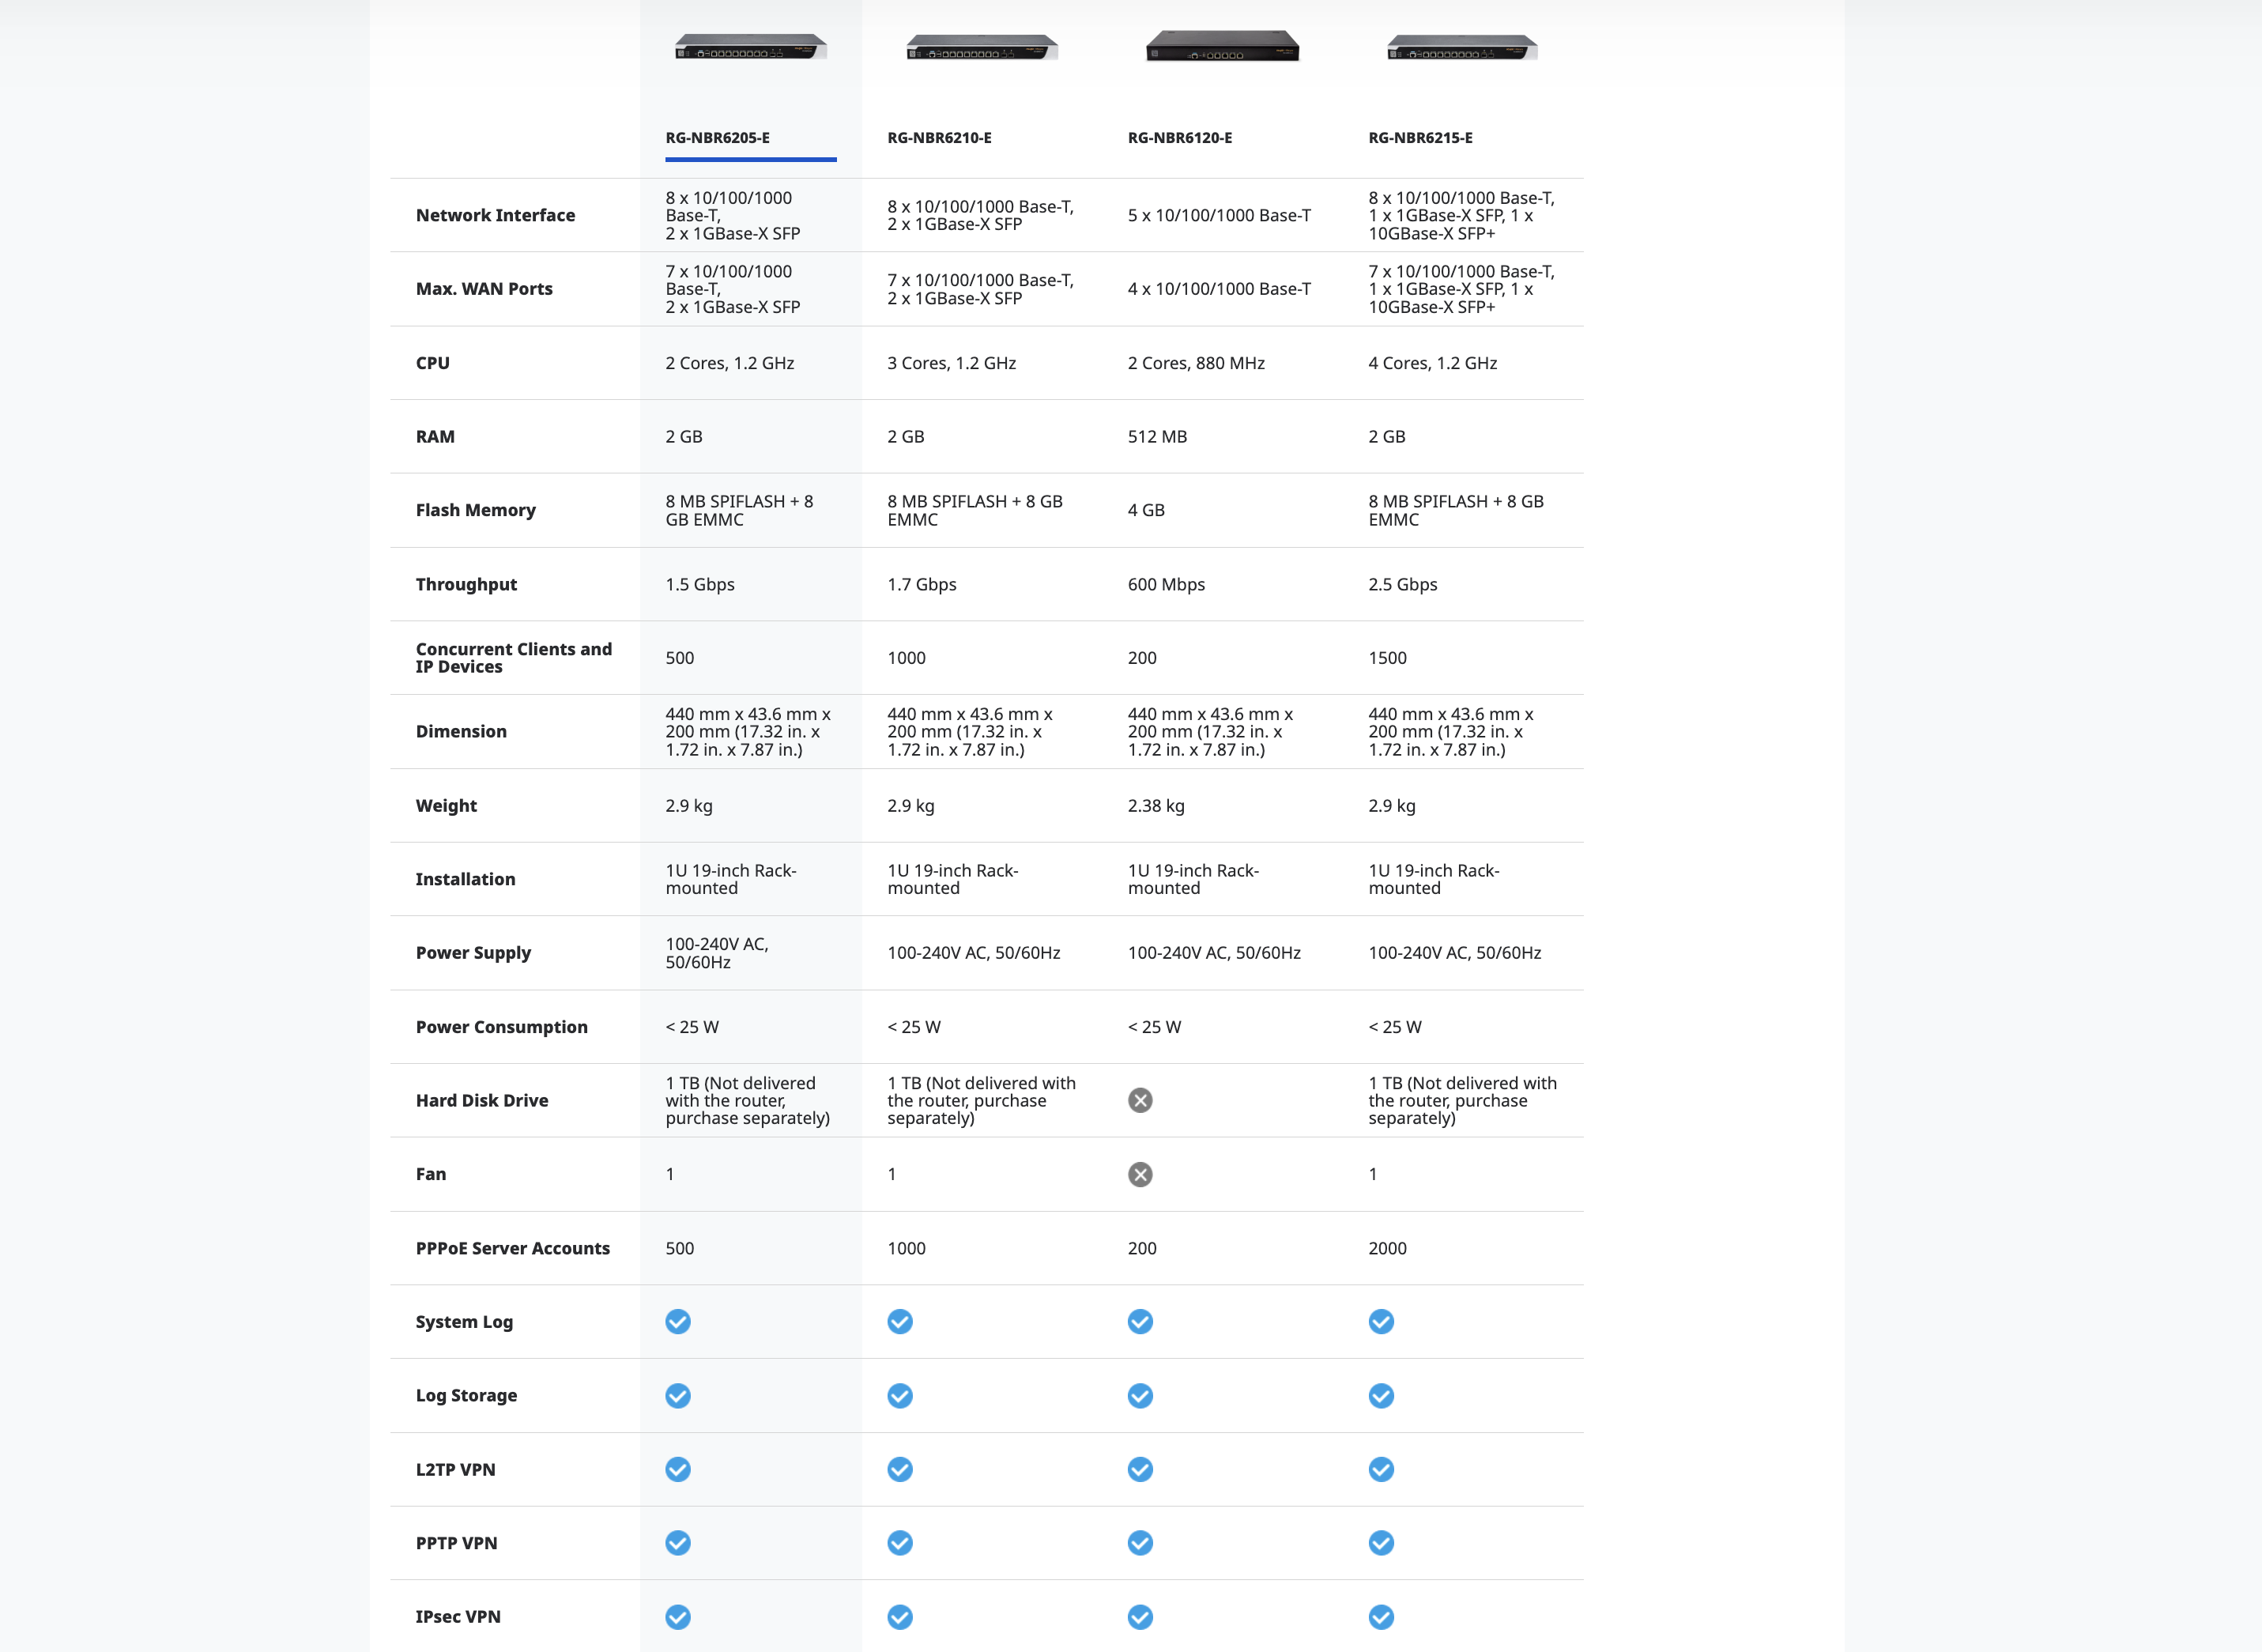Click IPsec VPN checkmark for RG-NBR6205-E
2262x1652 pixels.
point(678,1617)
